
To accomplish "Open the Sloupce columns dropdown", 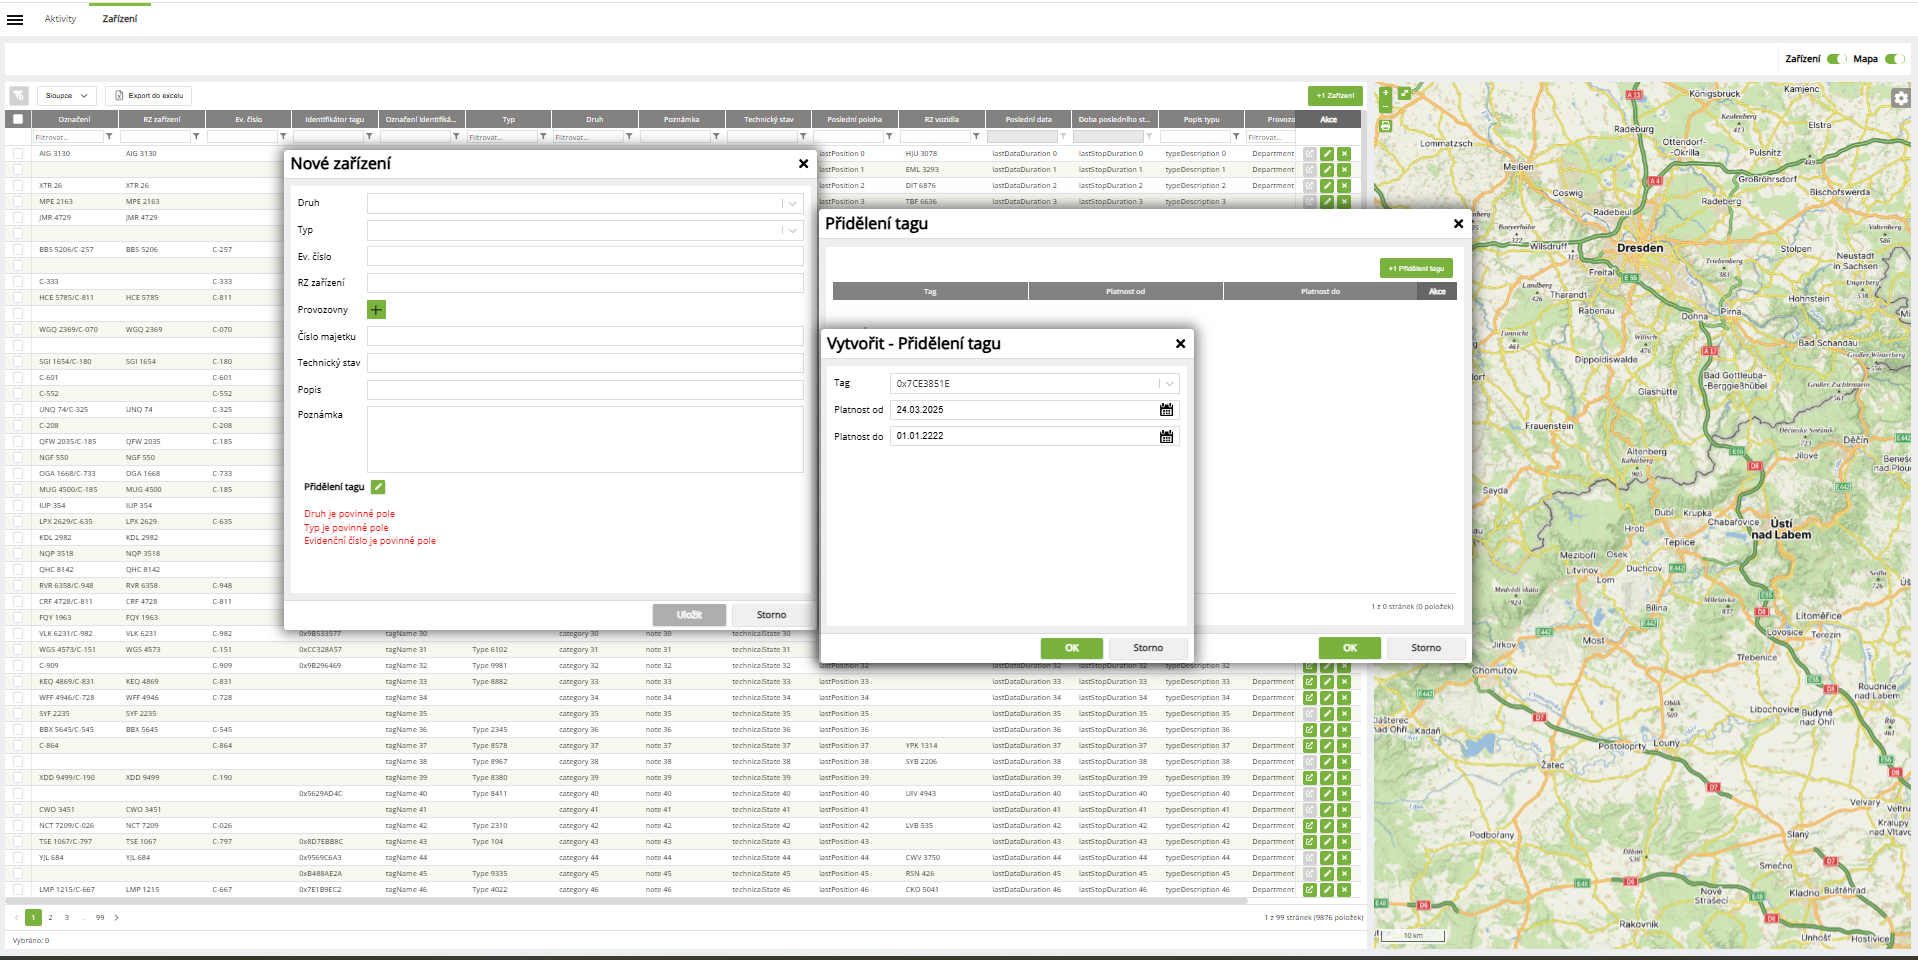I will point(67,96).
